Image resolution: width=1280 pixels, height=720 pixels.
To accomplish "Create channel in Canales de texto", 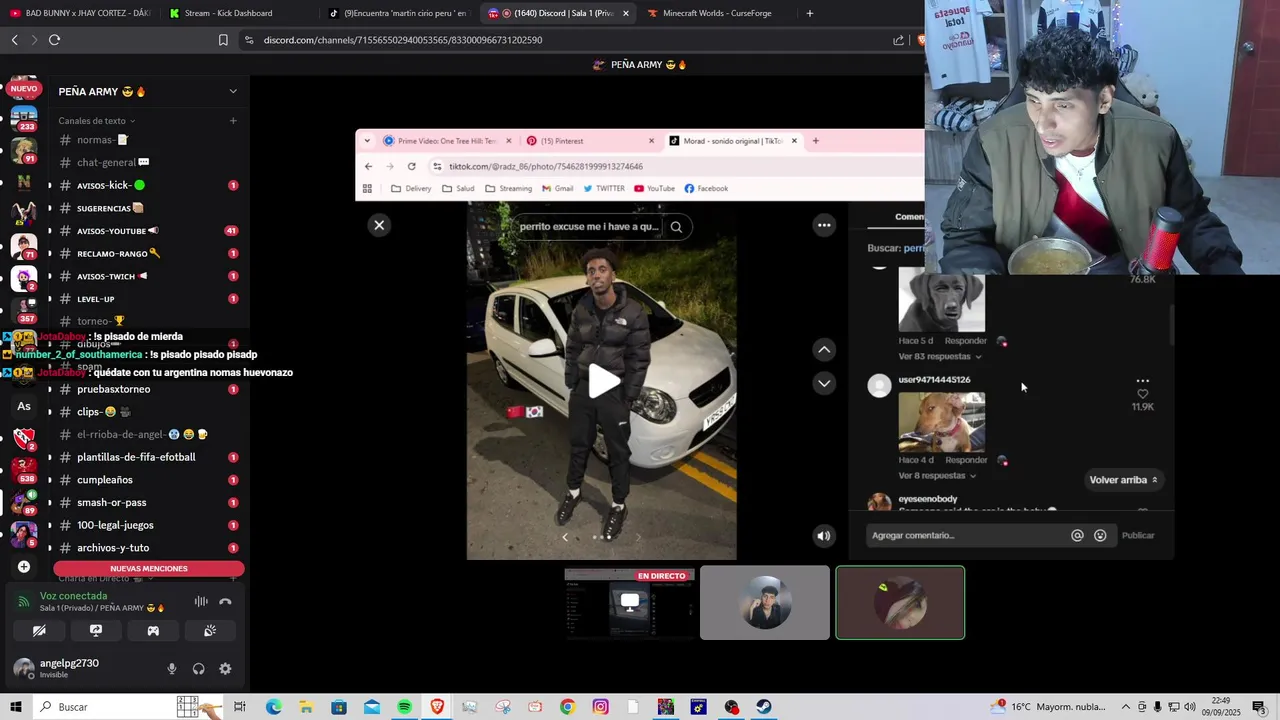I will [x=233, y=121].
